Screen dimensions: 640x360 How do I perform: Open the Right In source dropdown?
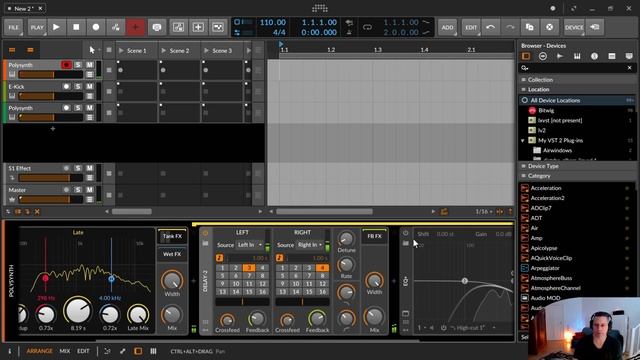[310, 245]
